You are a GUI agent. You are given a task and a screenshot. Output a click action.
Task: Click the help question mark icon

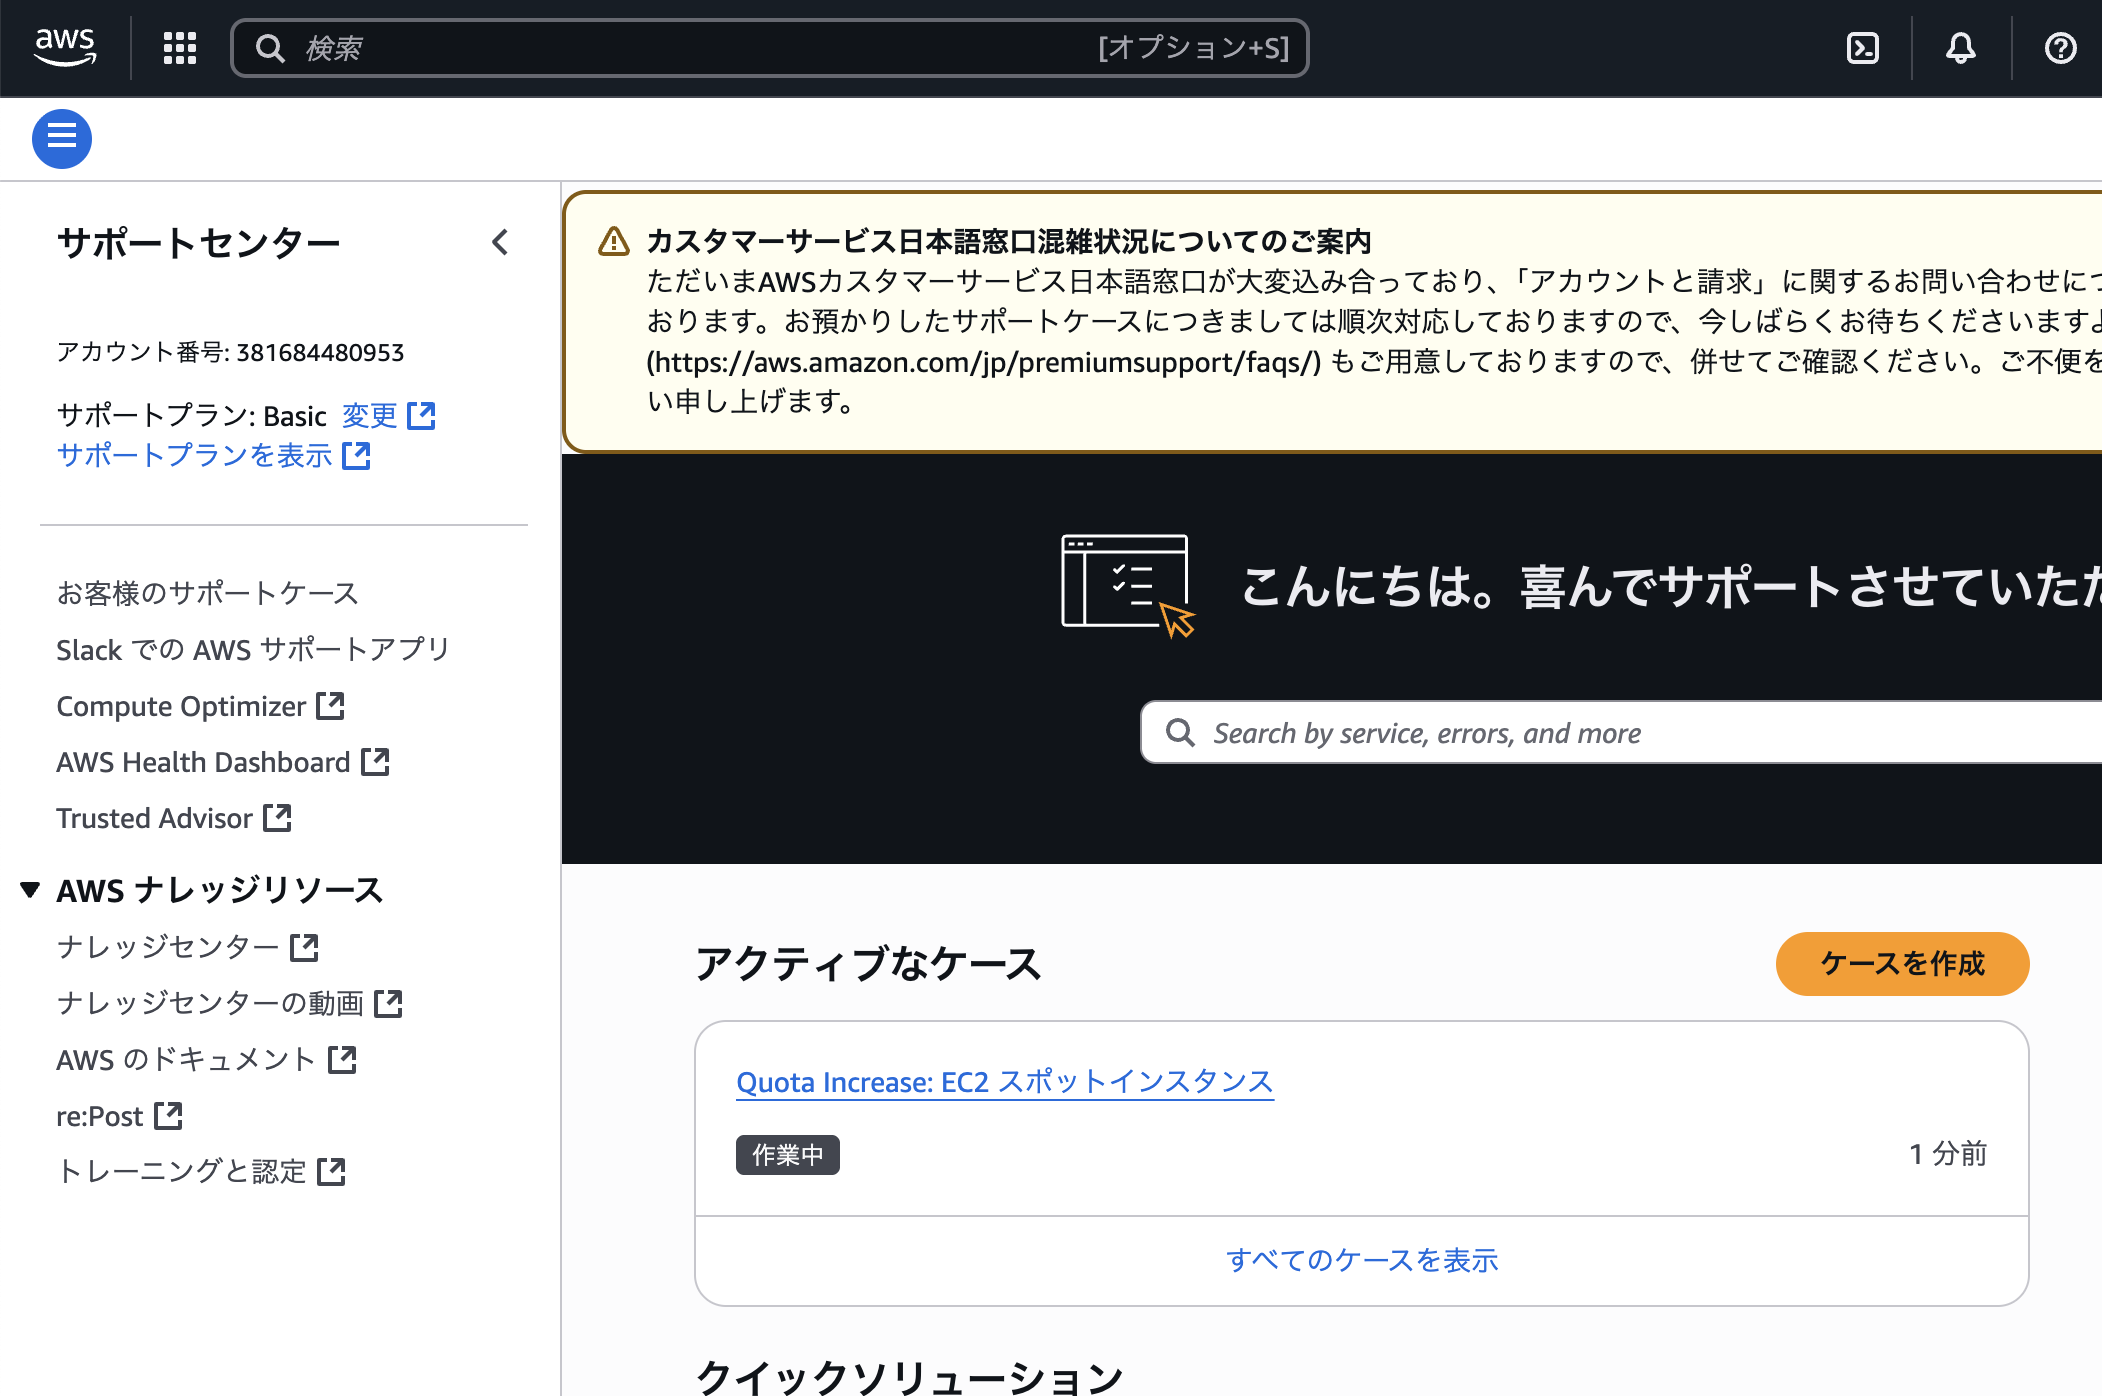pyautogui.click(x=2060, y=47)
